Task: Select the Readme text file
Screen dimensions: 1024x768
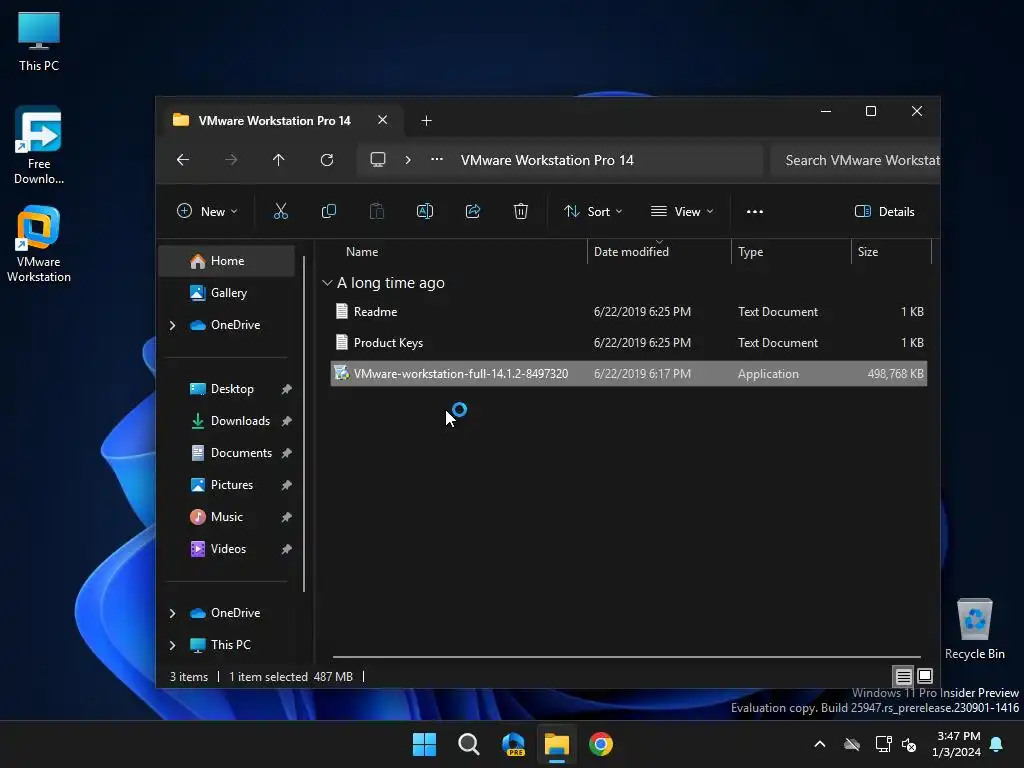Action: pos(628,312)
